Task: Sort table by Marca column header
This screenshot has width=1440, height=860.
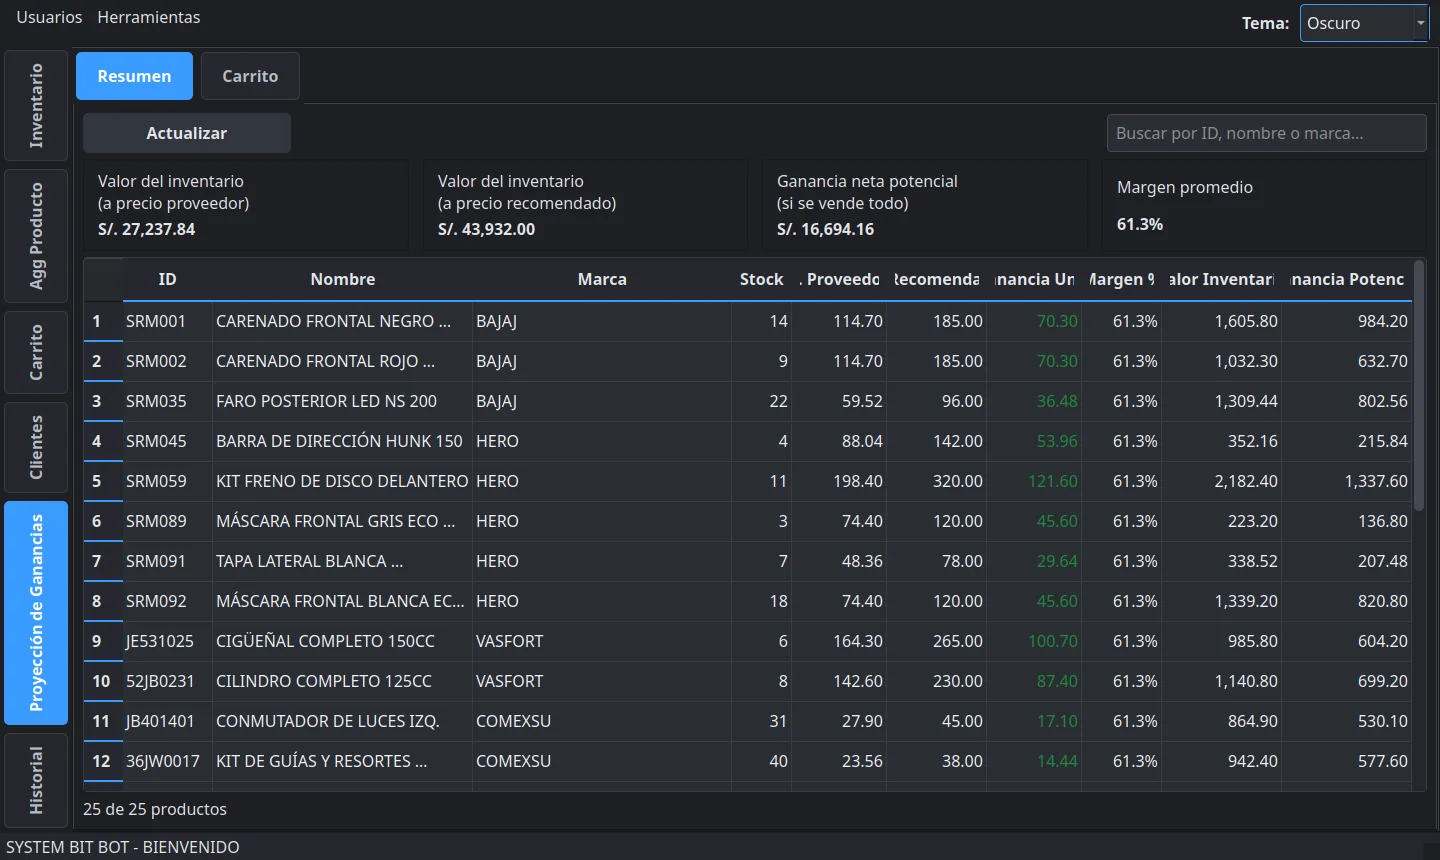Action: pos(602,279)
